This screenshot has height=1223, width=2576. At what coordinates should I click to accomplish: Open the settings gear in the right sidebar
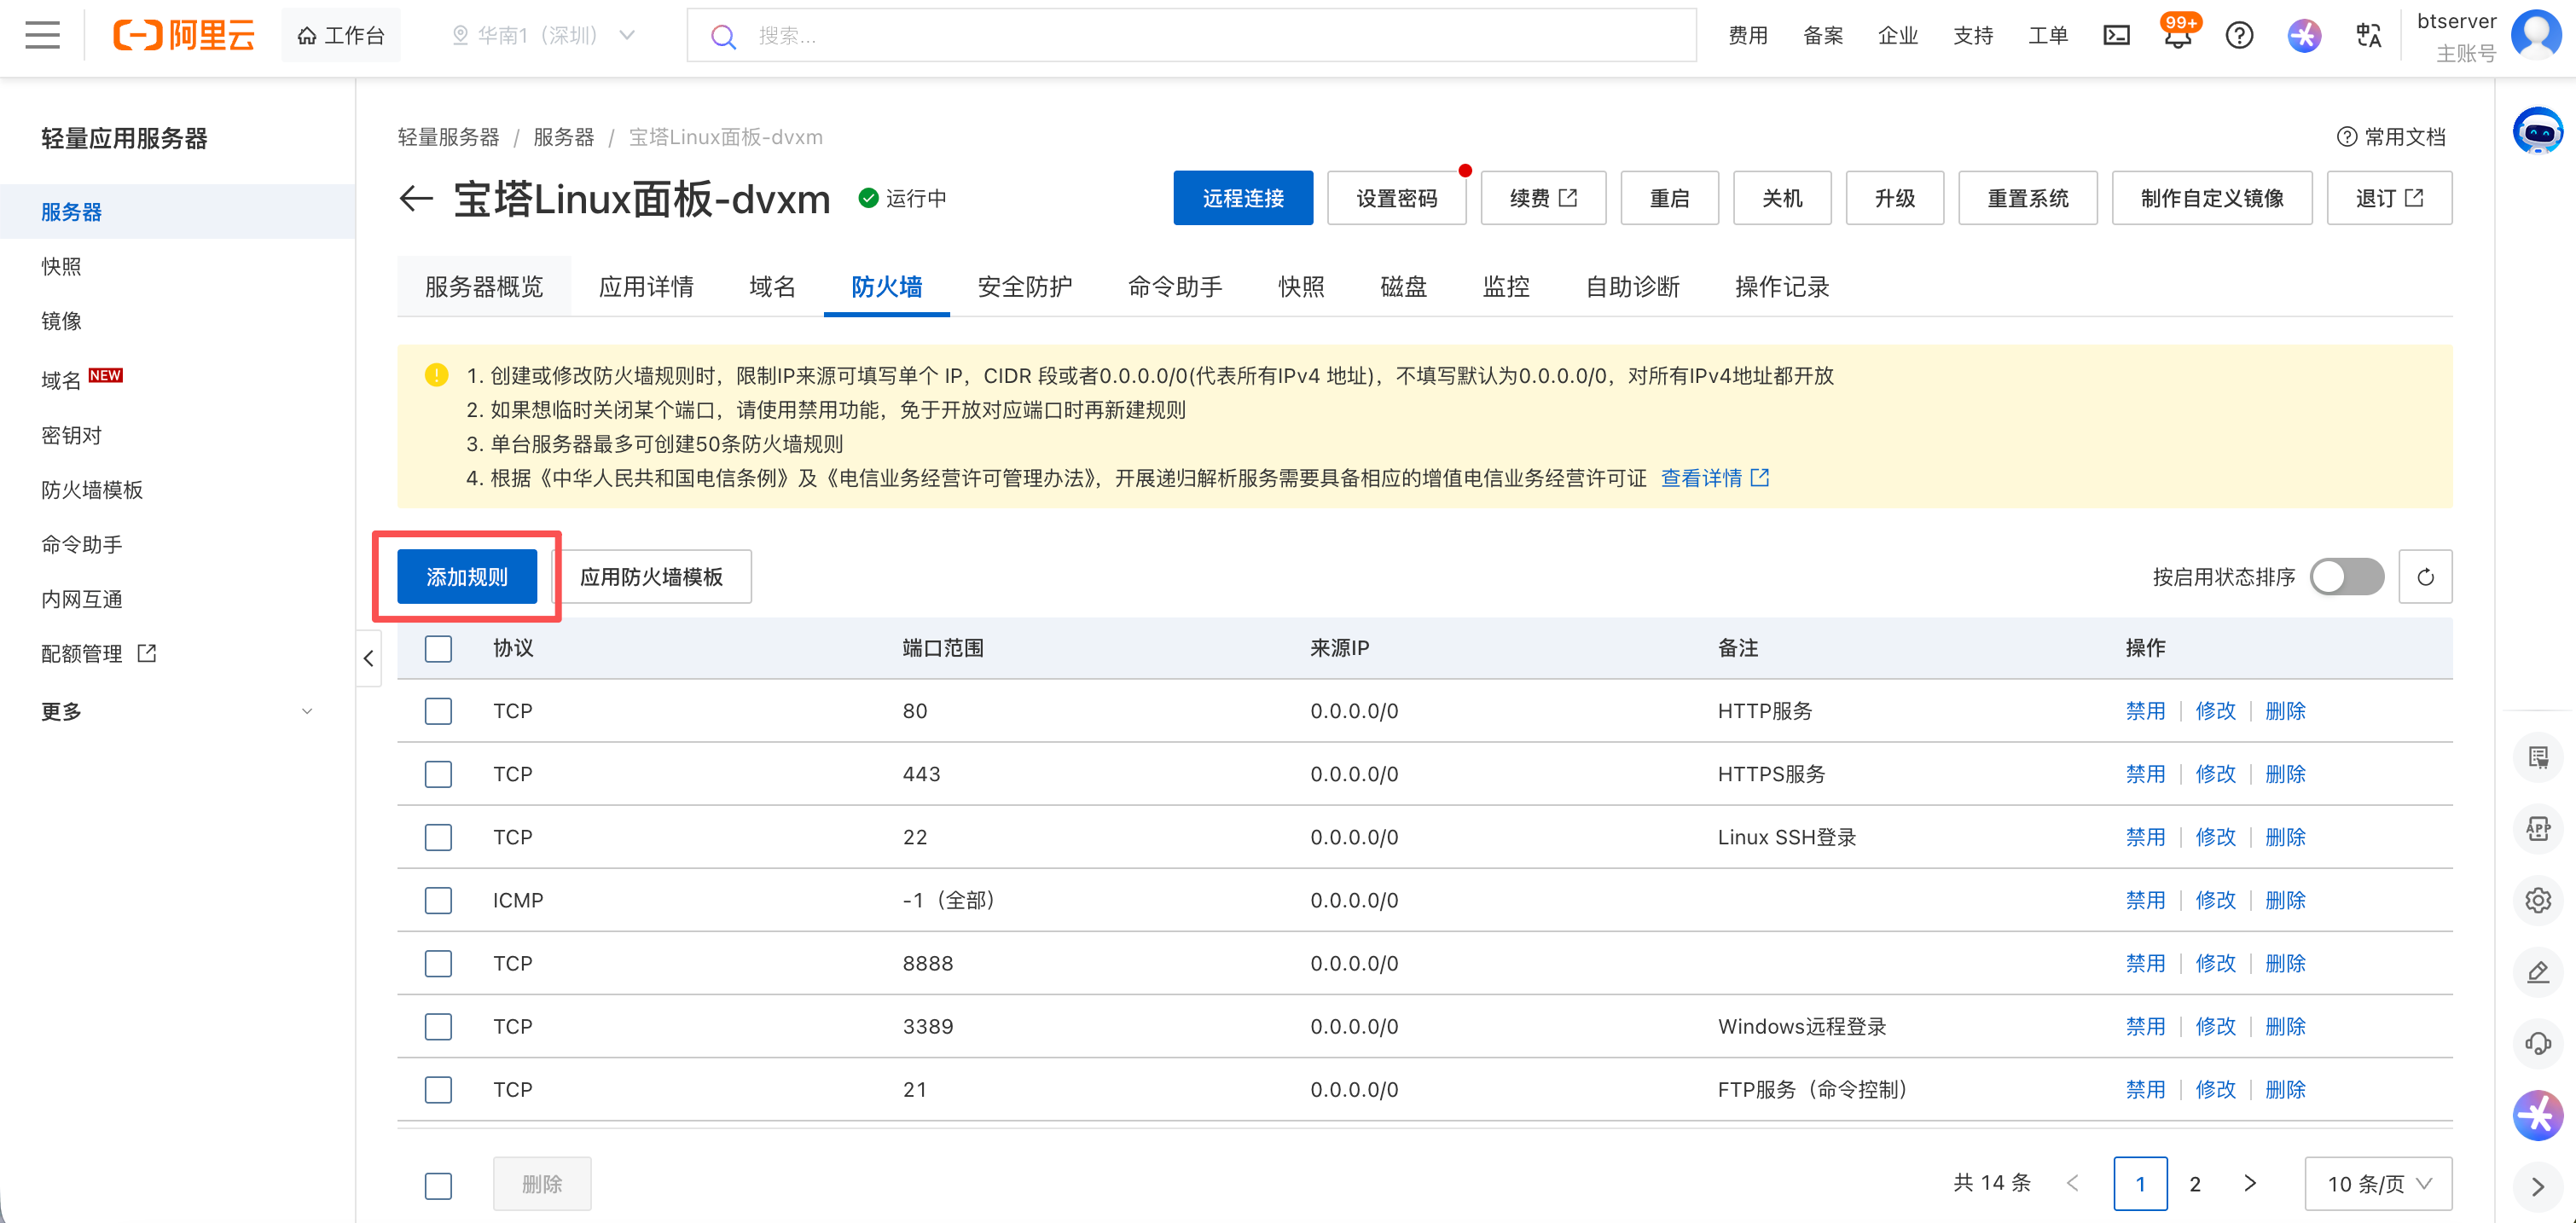[x=2538, y=899]
